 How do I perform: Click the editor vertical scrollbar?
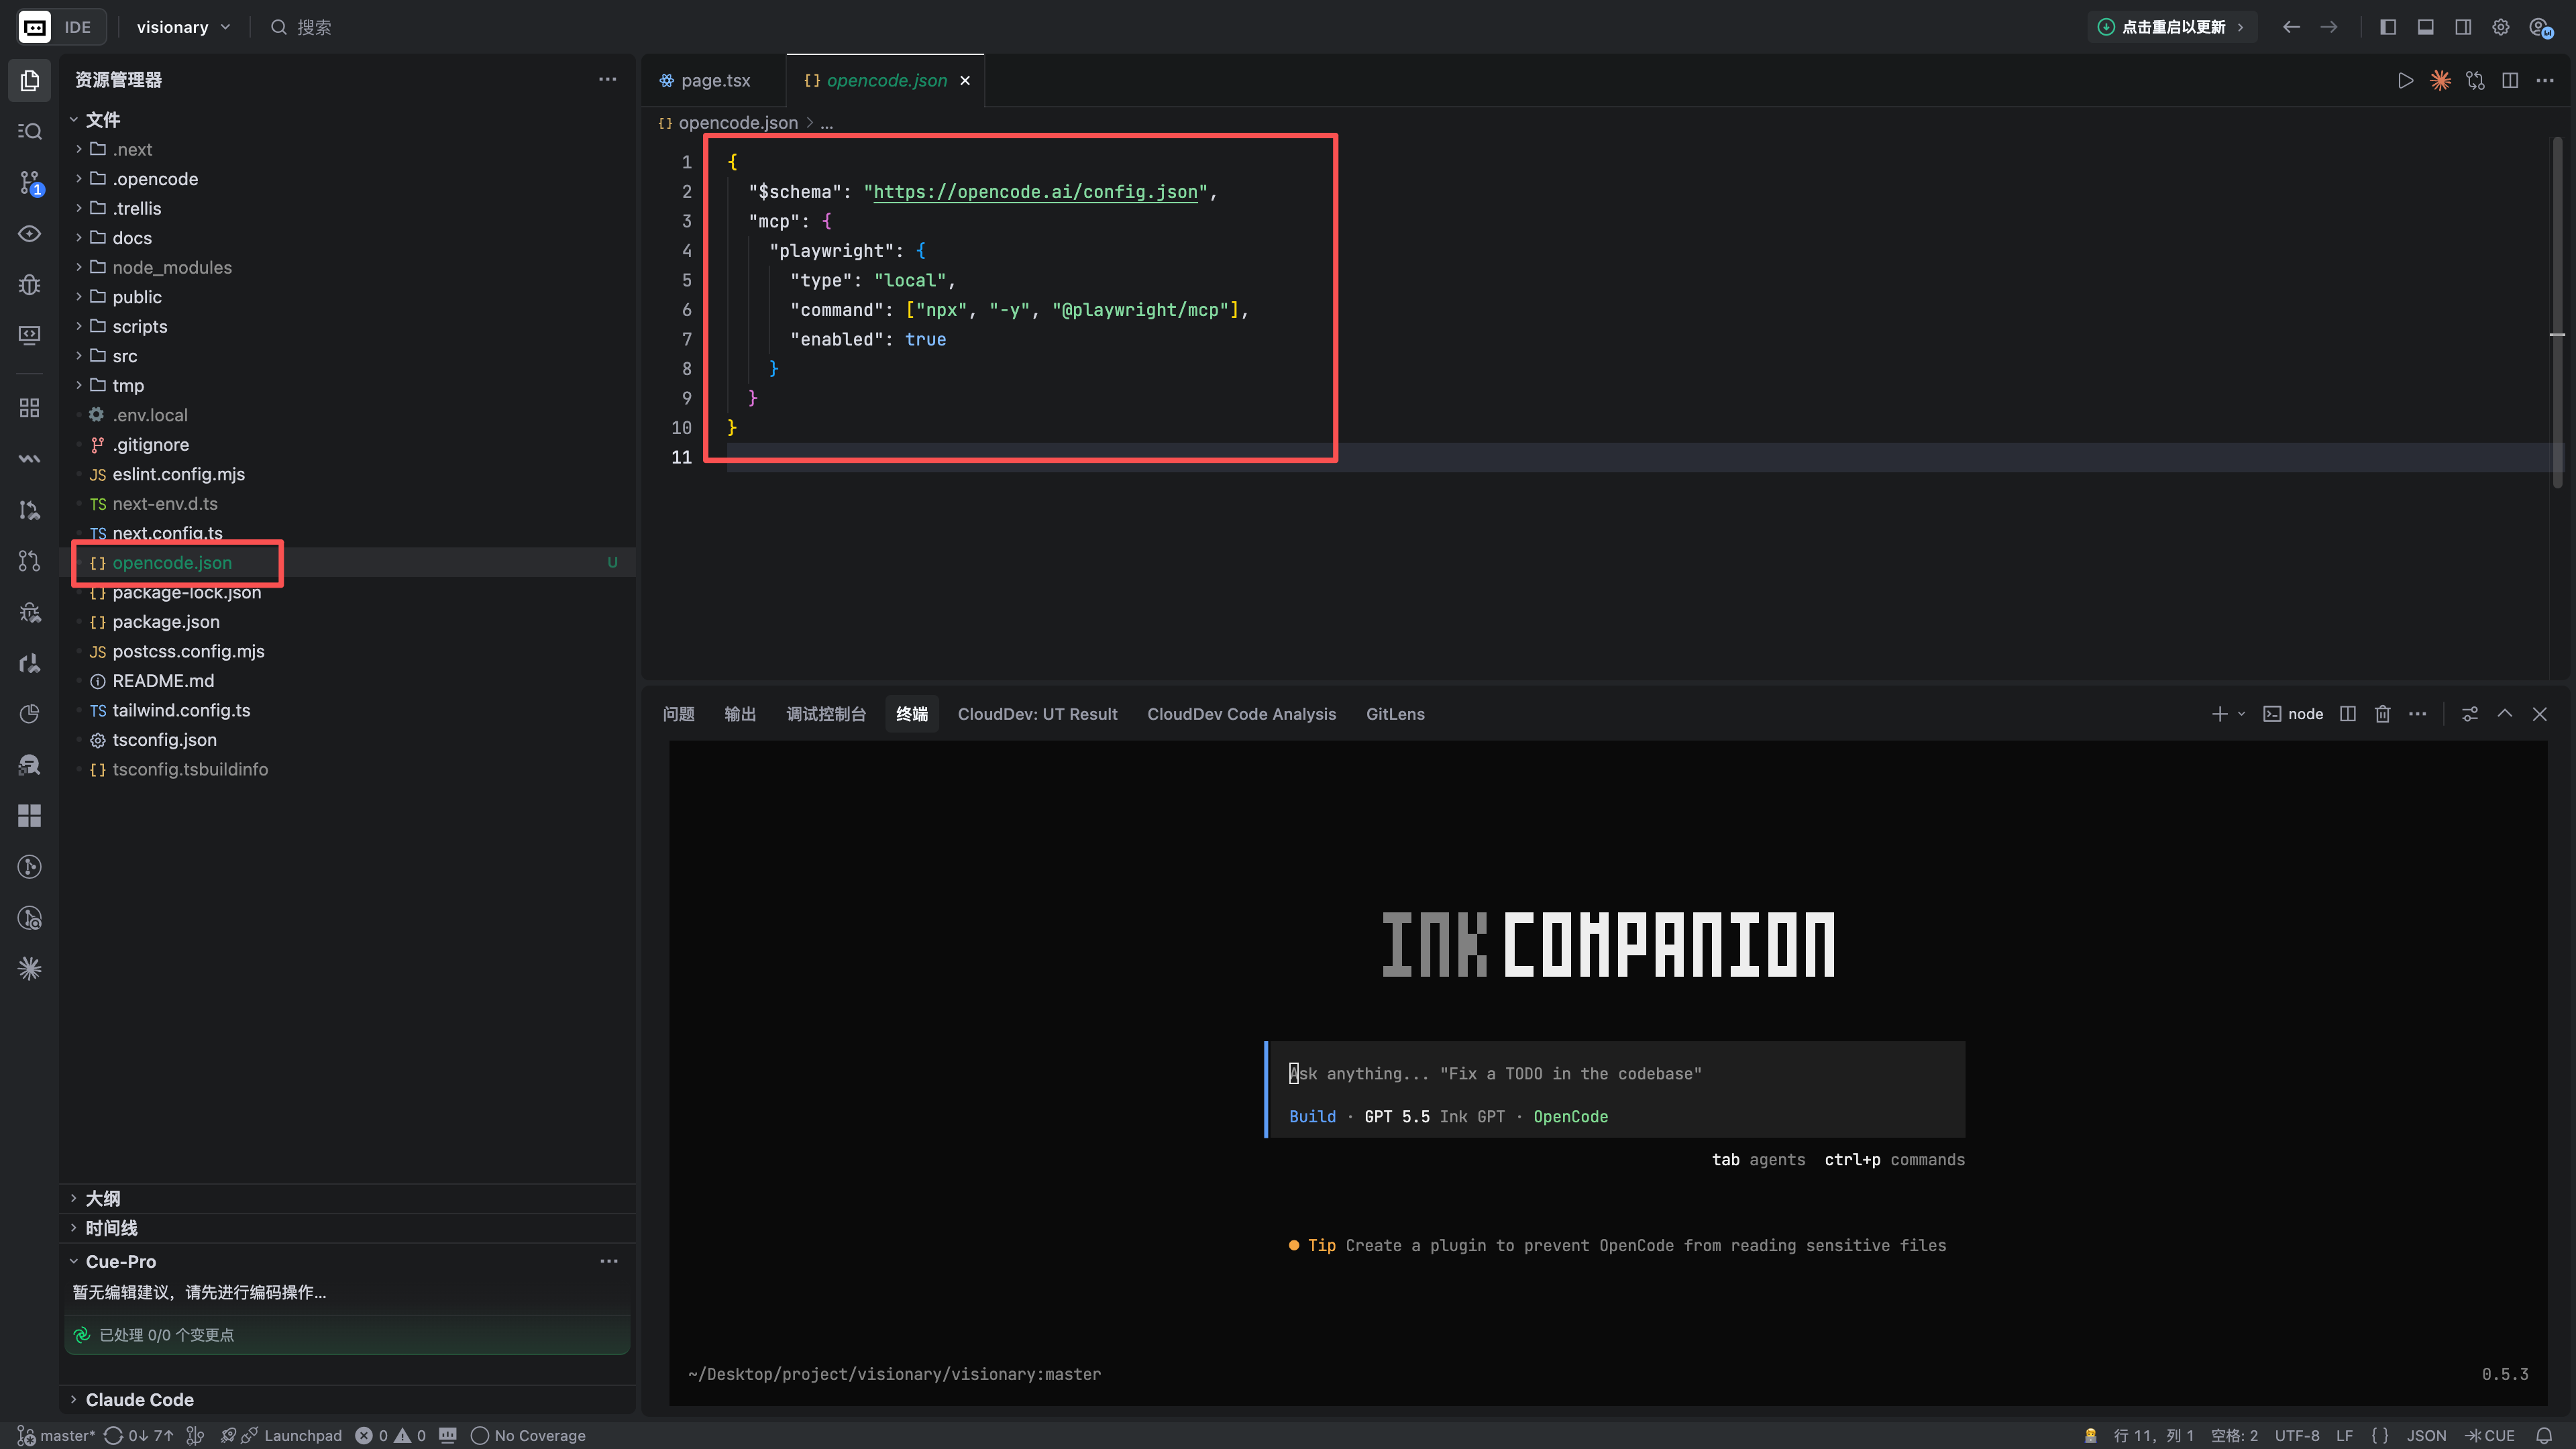click(2557, 312)
